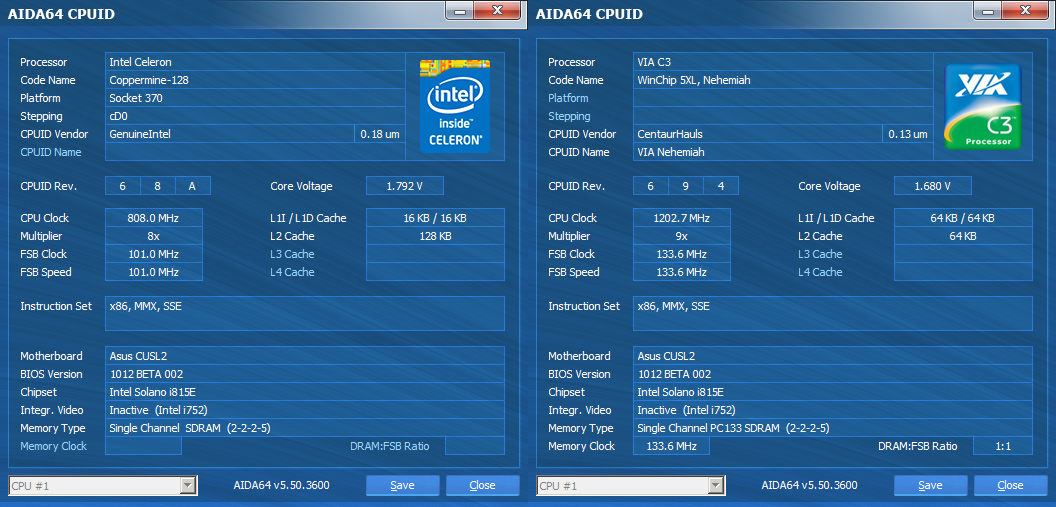
Task: Close the VIA C3 CPUID window
Action: [x=1010, y=485]
